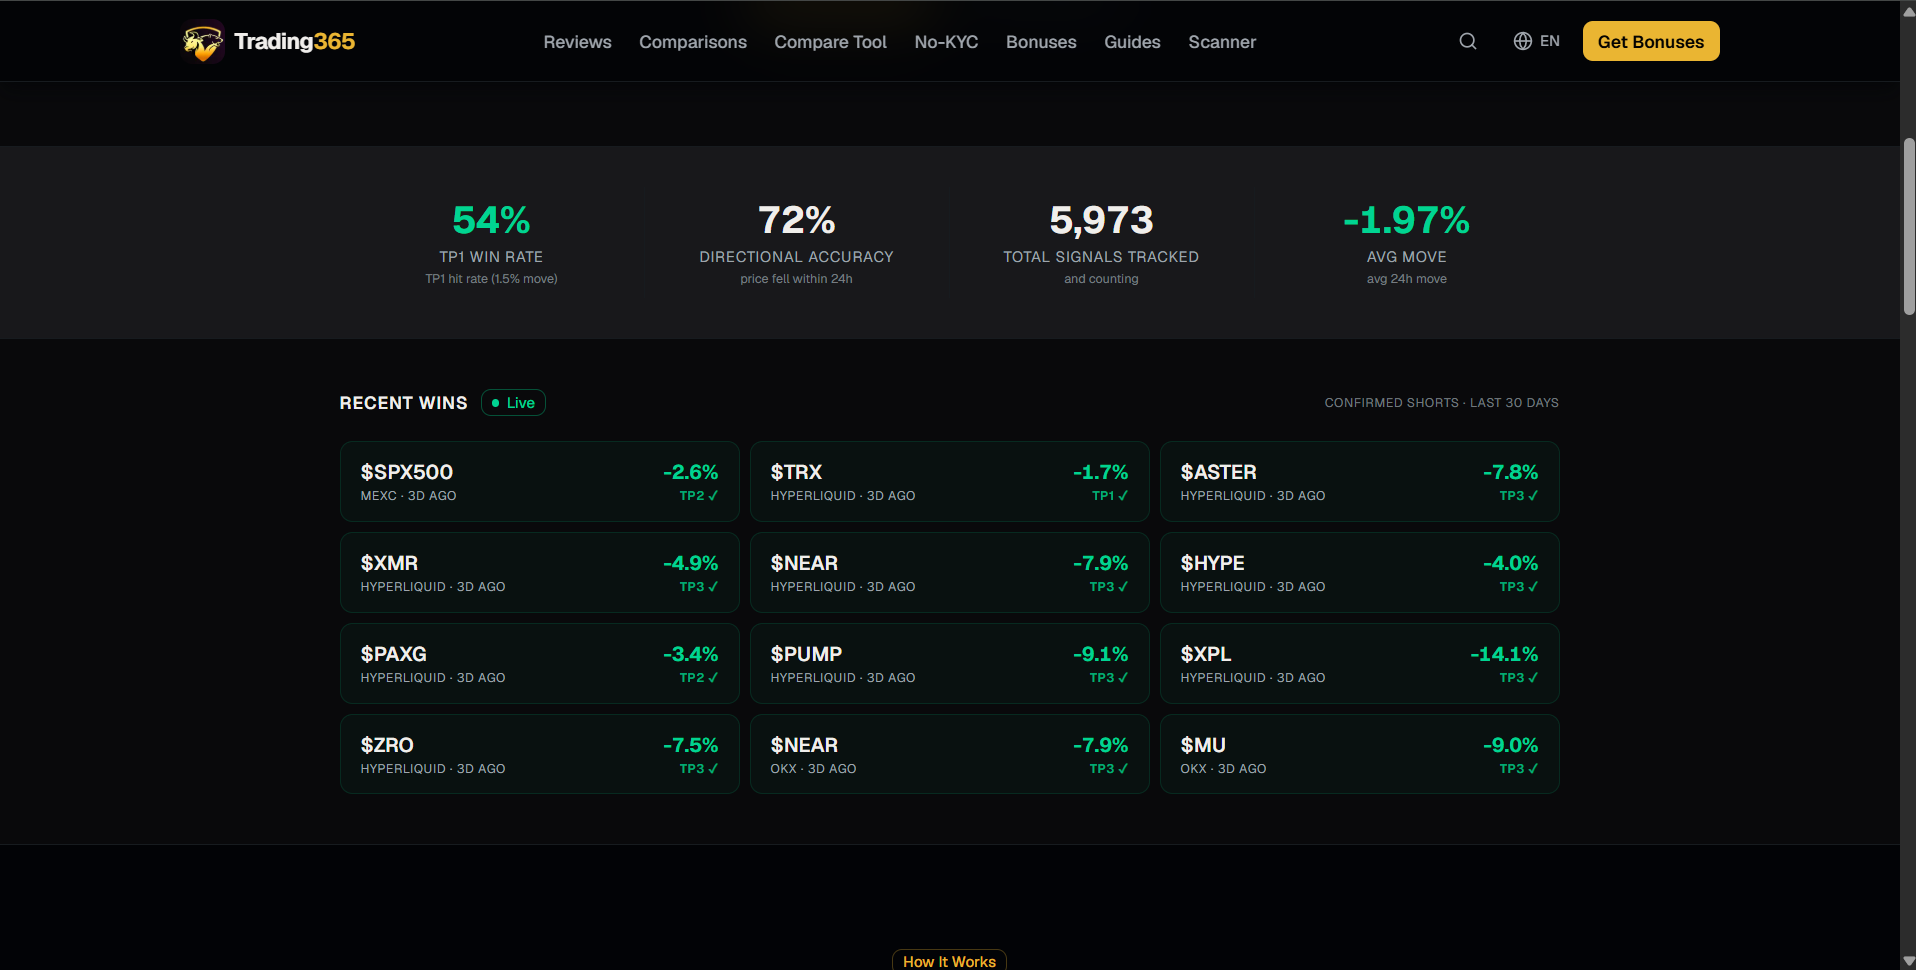Select the $SPX500 MEXC win card
The width and height of the screenshot is (1916, 970).
[x=539, y=481]
